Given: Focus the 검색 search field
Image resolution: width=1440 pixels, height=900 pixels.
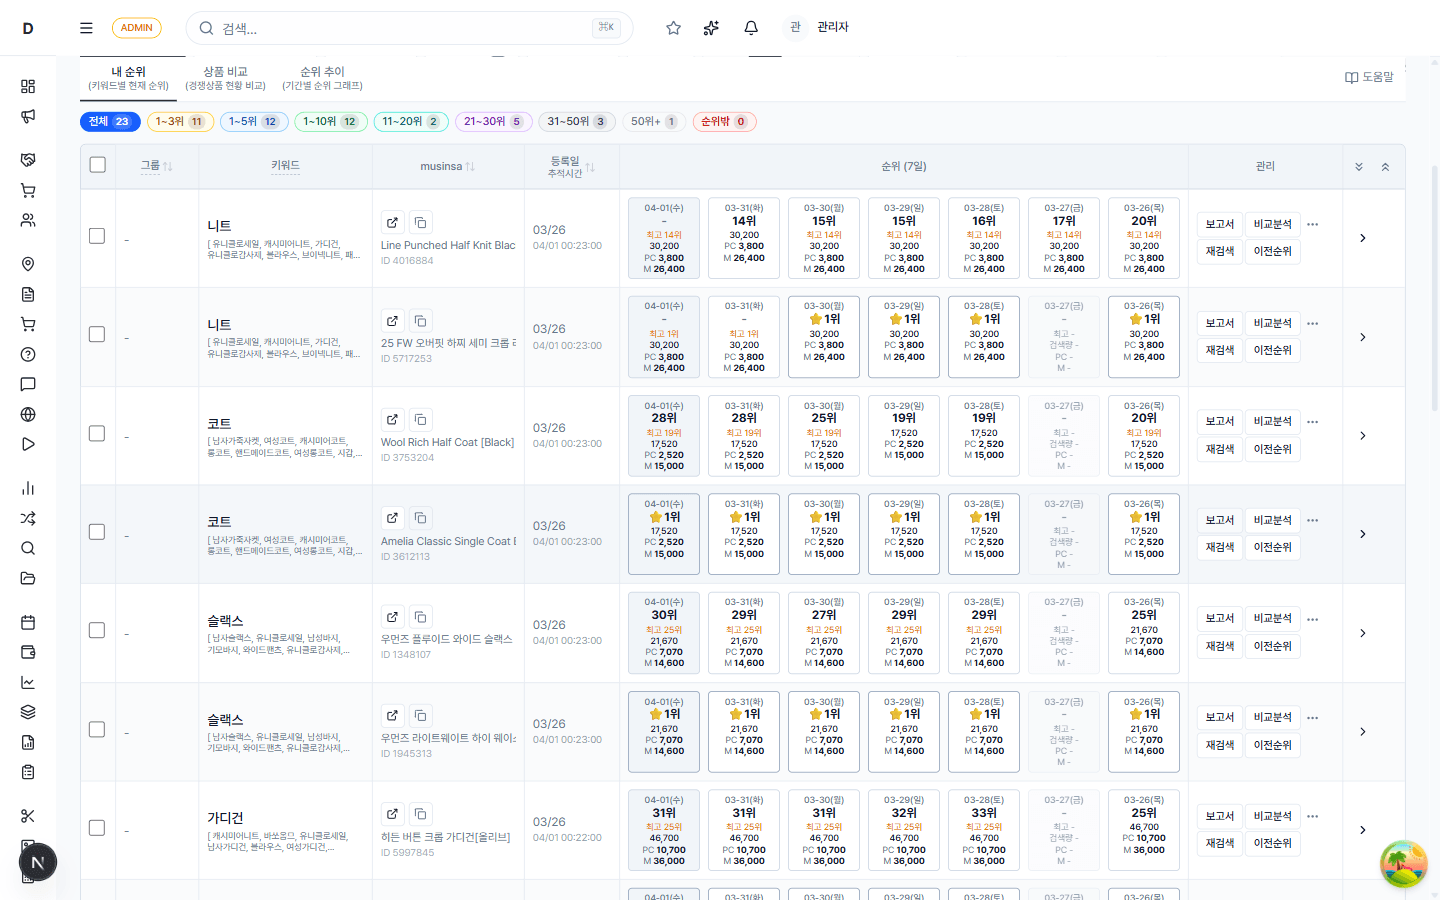Looking at the screenshot, I should click(400, 28).
